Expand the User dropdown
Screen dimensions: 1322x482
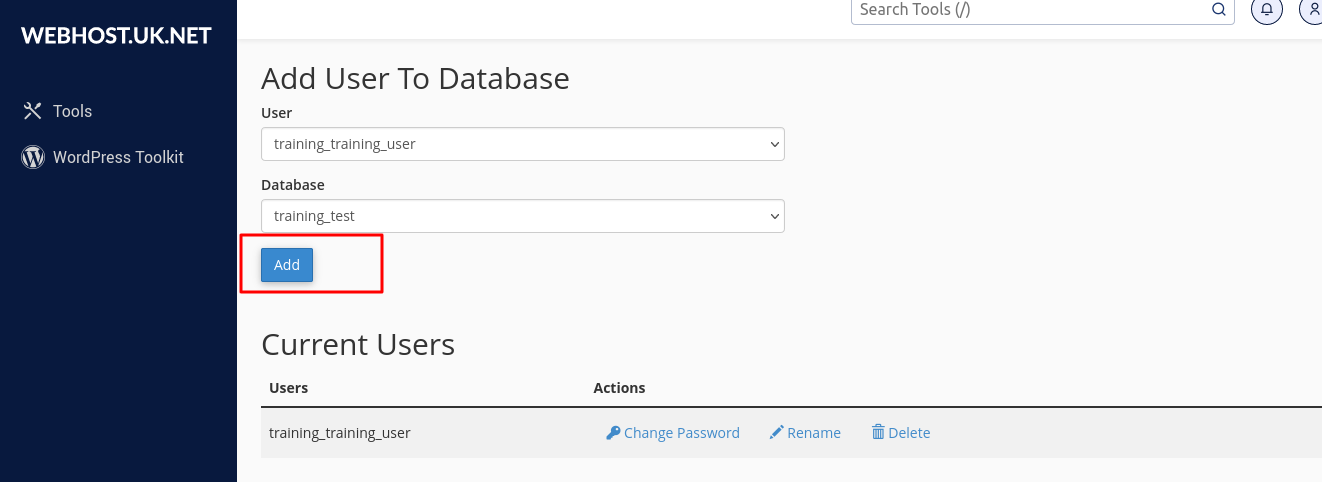(522, 144)
